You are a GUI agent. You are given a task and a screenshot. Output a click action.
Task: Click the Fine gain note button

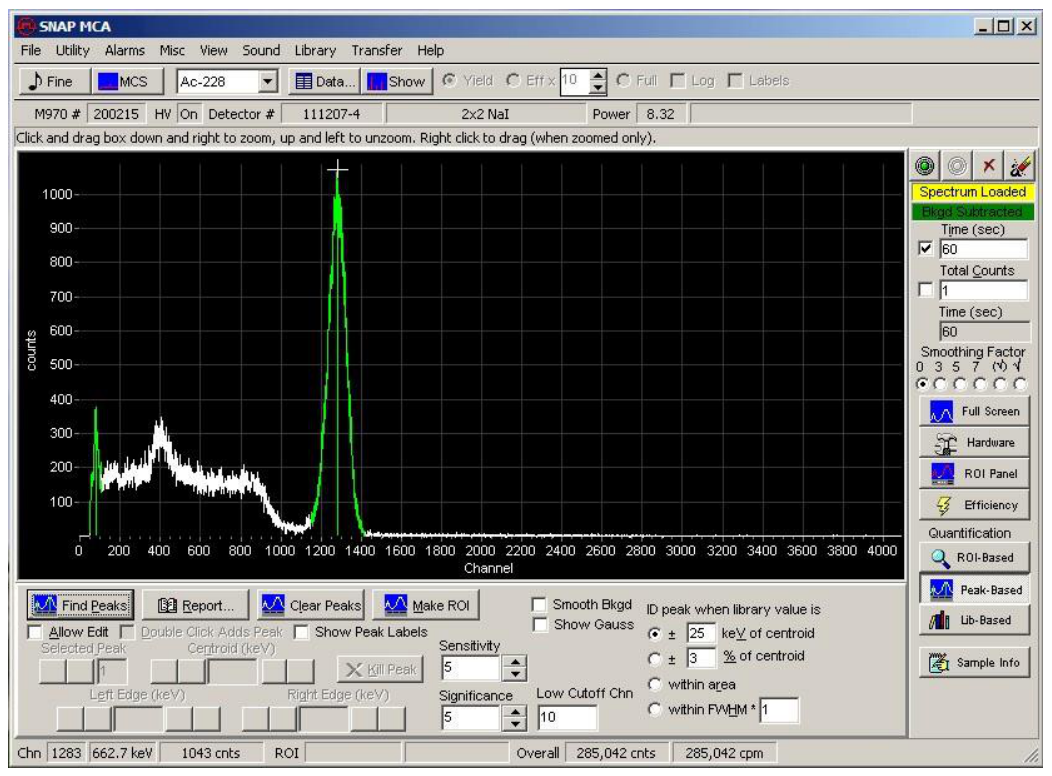pyautogui.click(x=53, y=81)
